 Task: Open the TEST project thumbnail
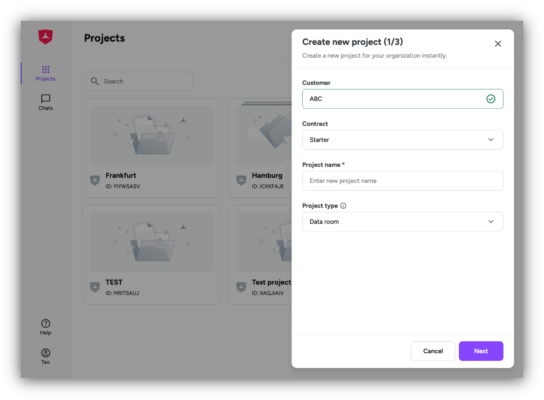(152, 242)
